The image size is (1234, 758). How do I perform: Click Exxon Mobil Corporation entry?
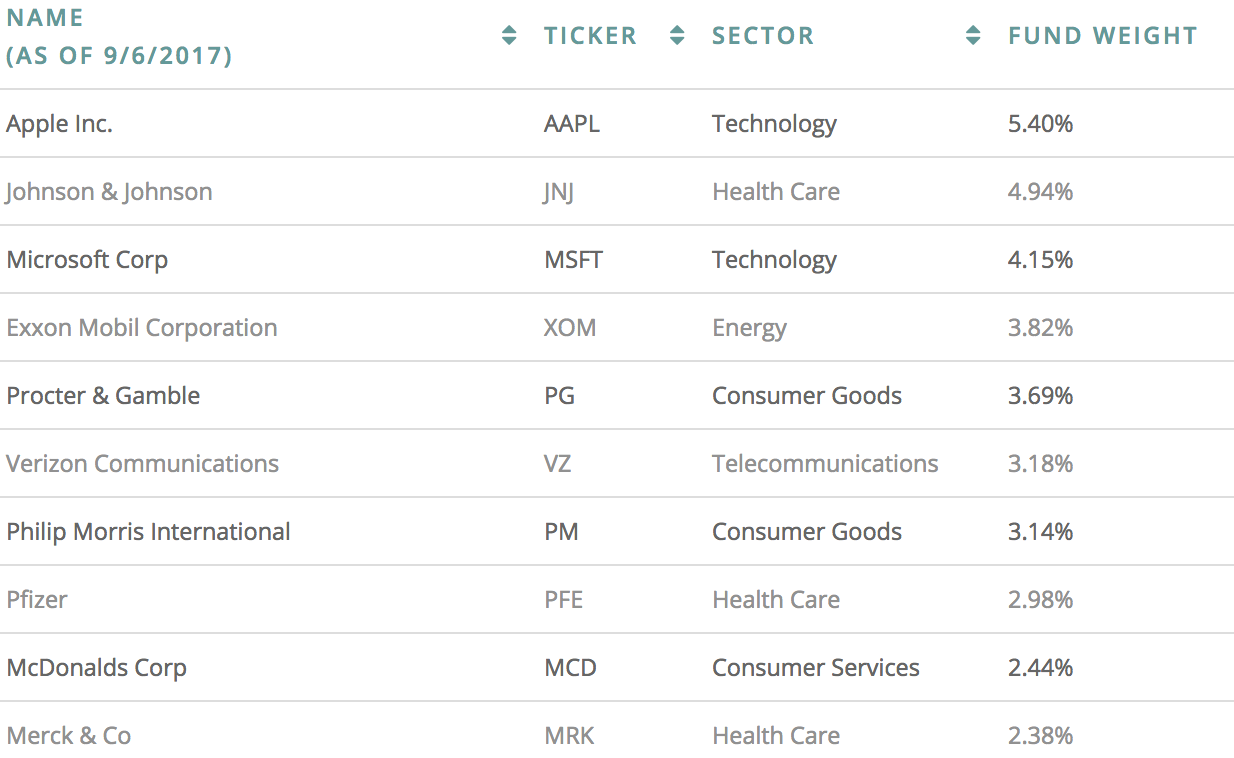142,328
